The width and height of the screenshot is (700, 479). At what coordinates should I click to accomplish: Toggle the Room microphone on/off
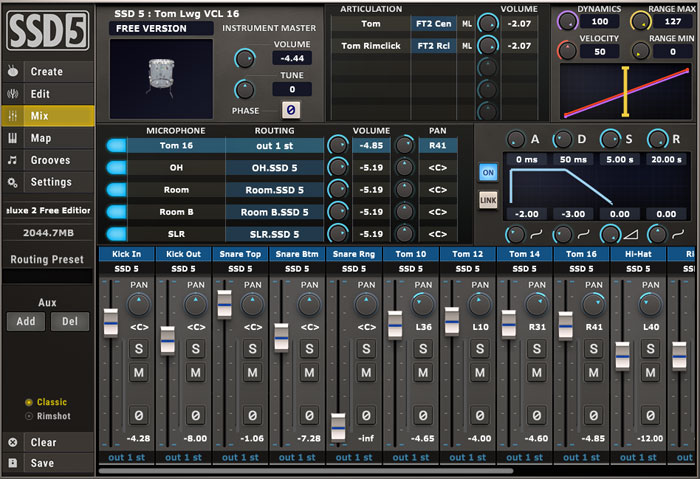[117, 190]
